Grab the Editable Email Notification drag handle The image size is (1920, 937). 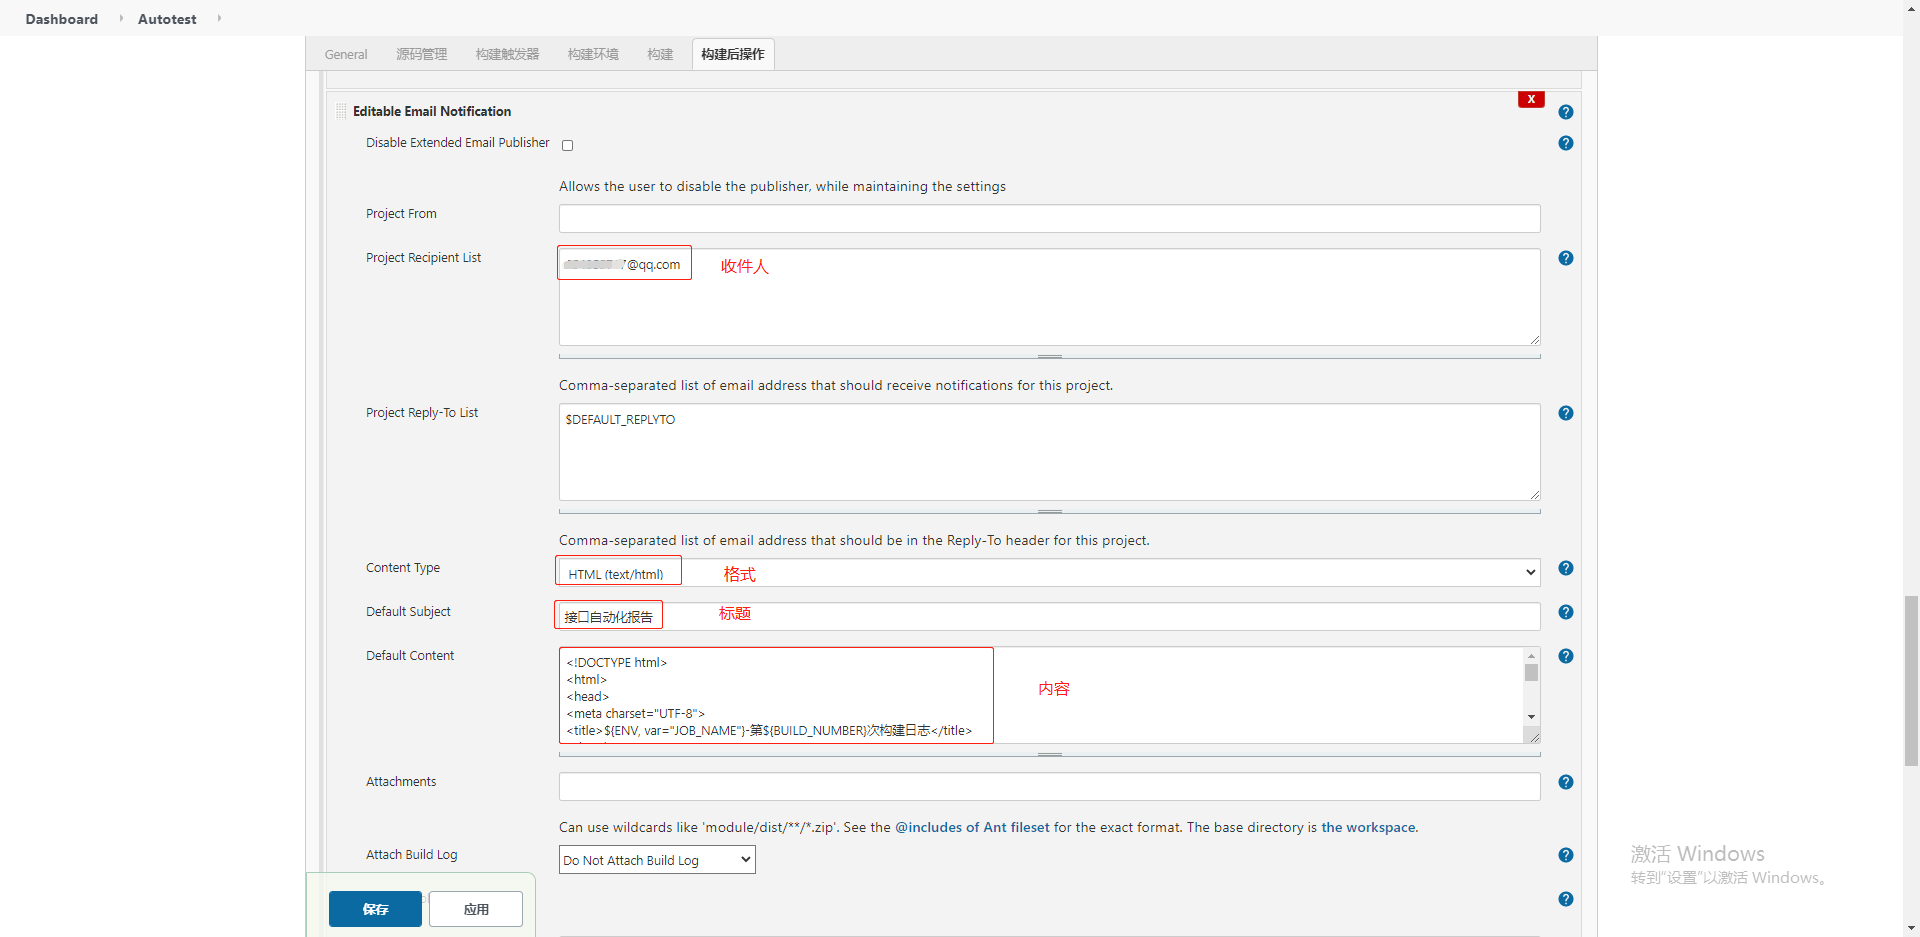click(341, 111)
